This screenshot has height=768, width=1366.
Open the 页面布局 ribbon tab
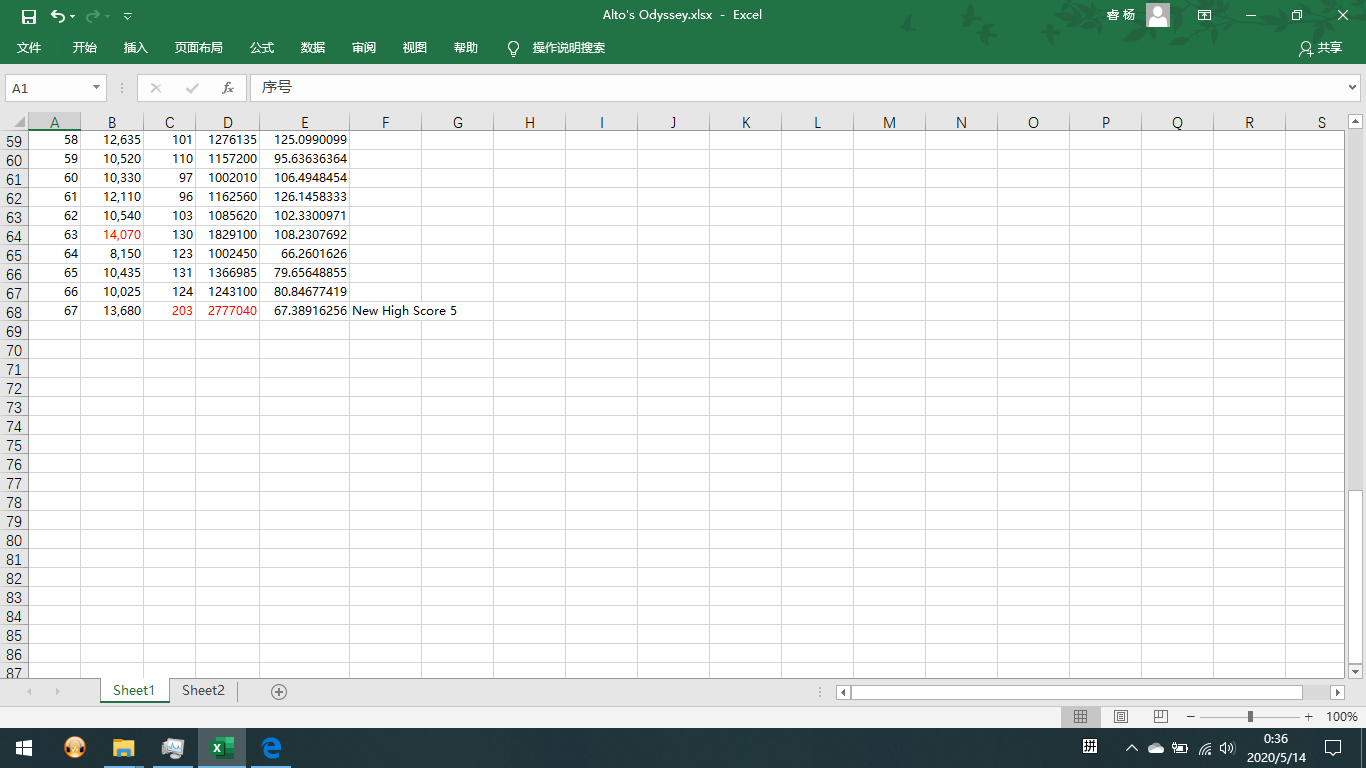pyautogui.click(x=199, y=48)
